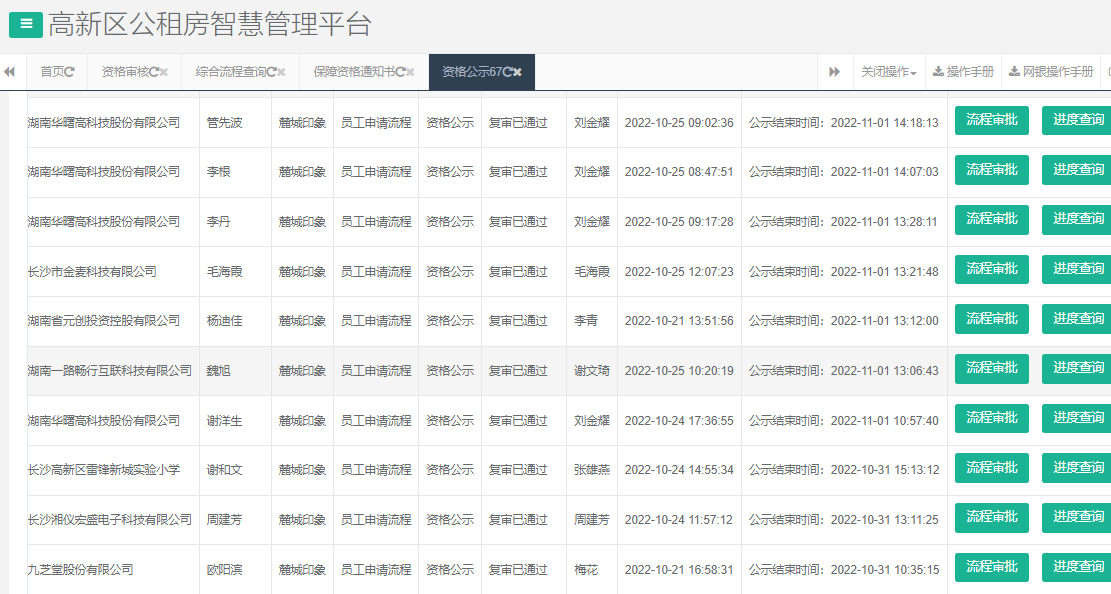Click 流程审批 in 谢和文's row

tap(991, 467)
